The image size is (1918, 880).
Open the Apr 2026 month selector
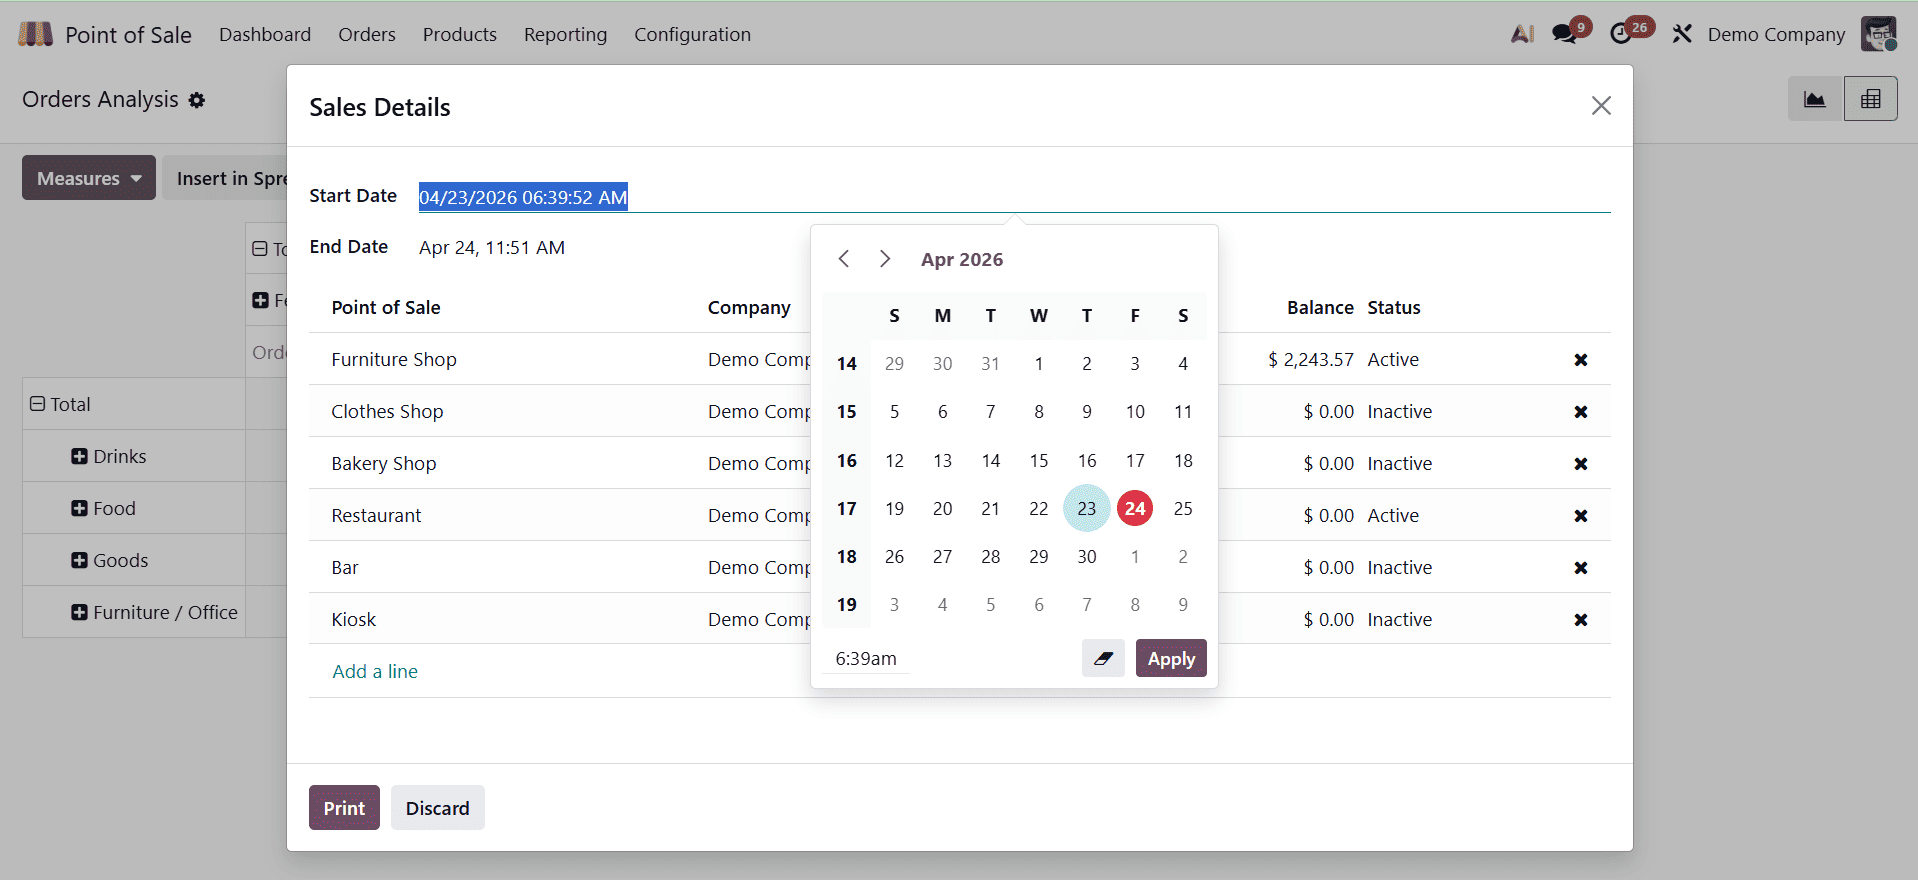(x=962, y=260)
